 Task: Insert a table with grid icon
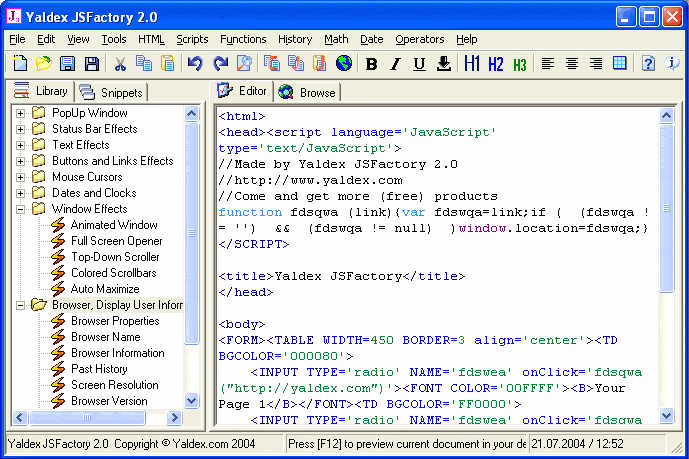(620, 64)
